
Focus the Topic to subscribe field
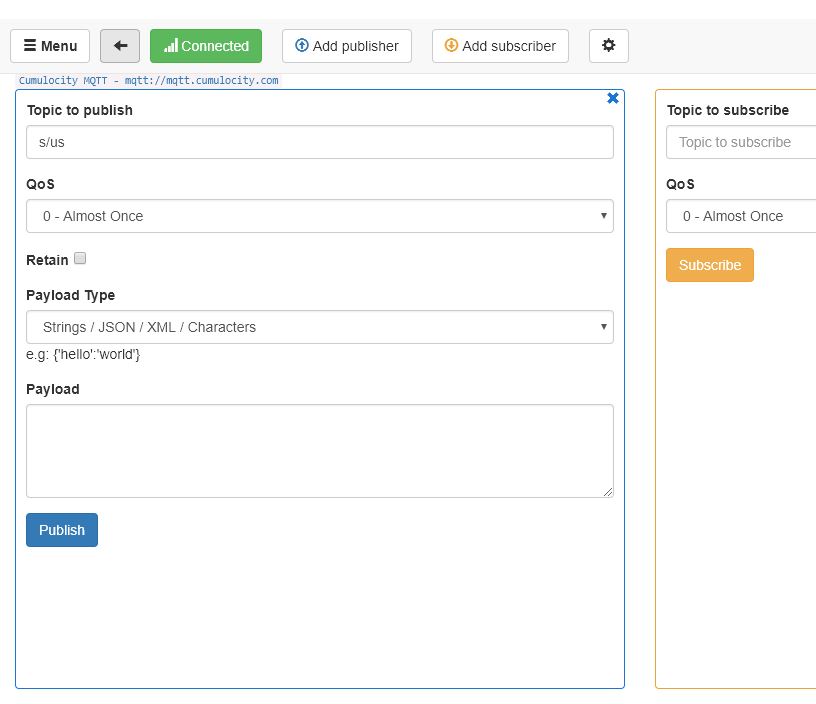[x=741, y=142]
